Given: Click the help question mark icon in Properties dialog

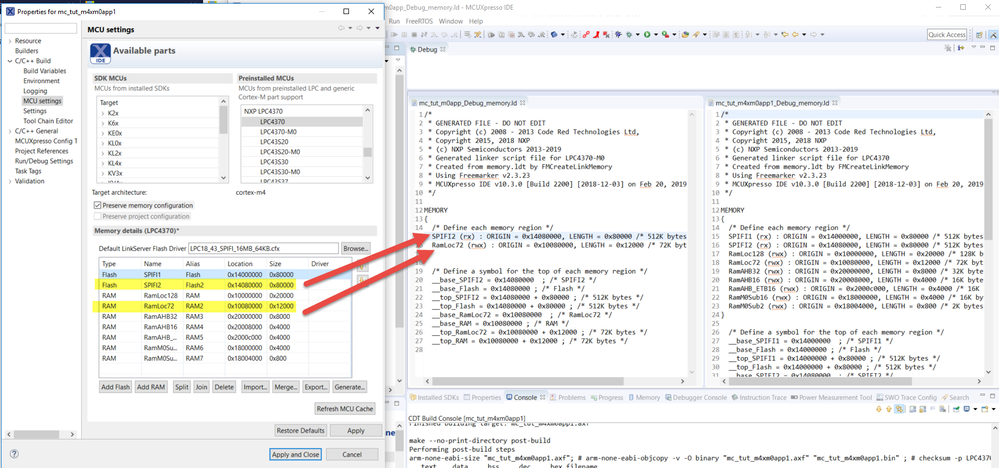Looking at the screenshot, I should 14,454.
